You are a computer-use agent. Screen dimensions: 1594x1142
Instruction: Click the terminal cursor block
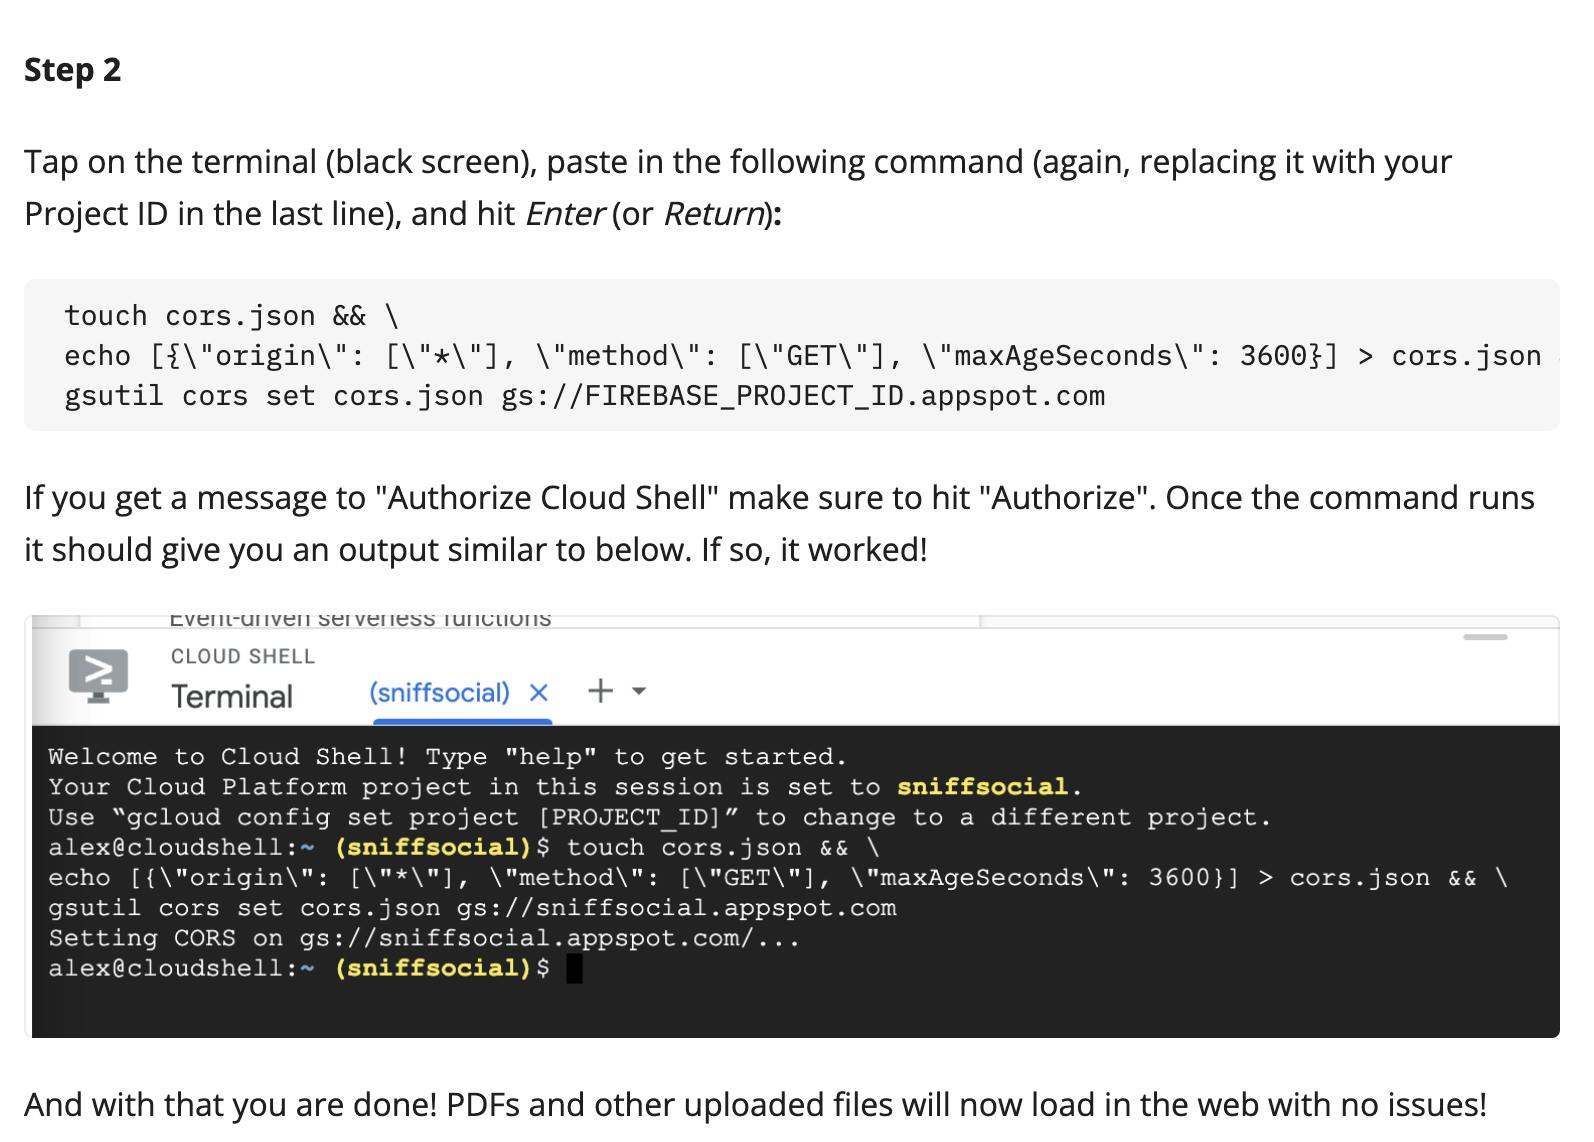574,969
